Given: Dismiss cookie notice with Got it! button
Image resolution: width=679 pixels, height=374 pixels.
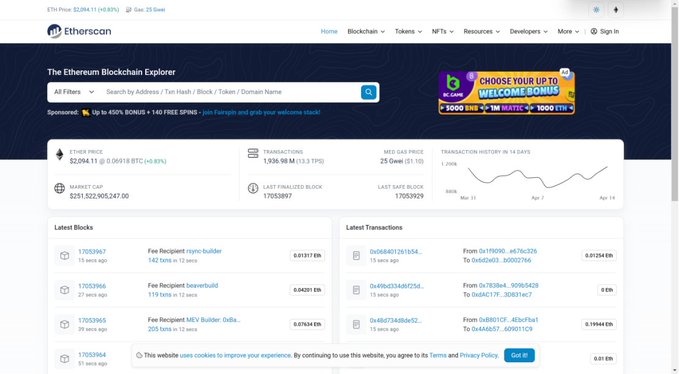Looking at the screenshot, I should tap(519, 355).
